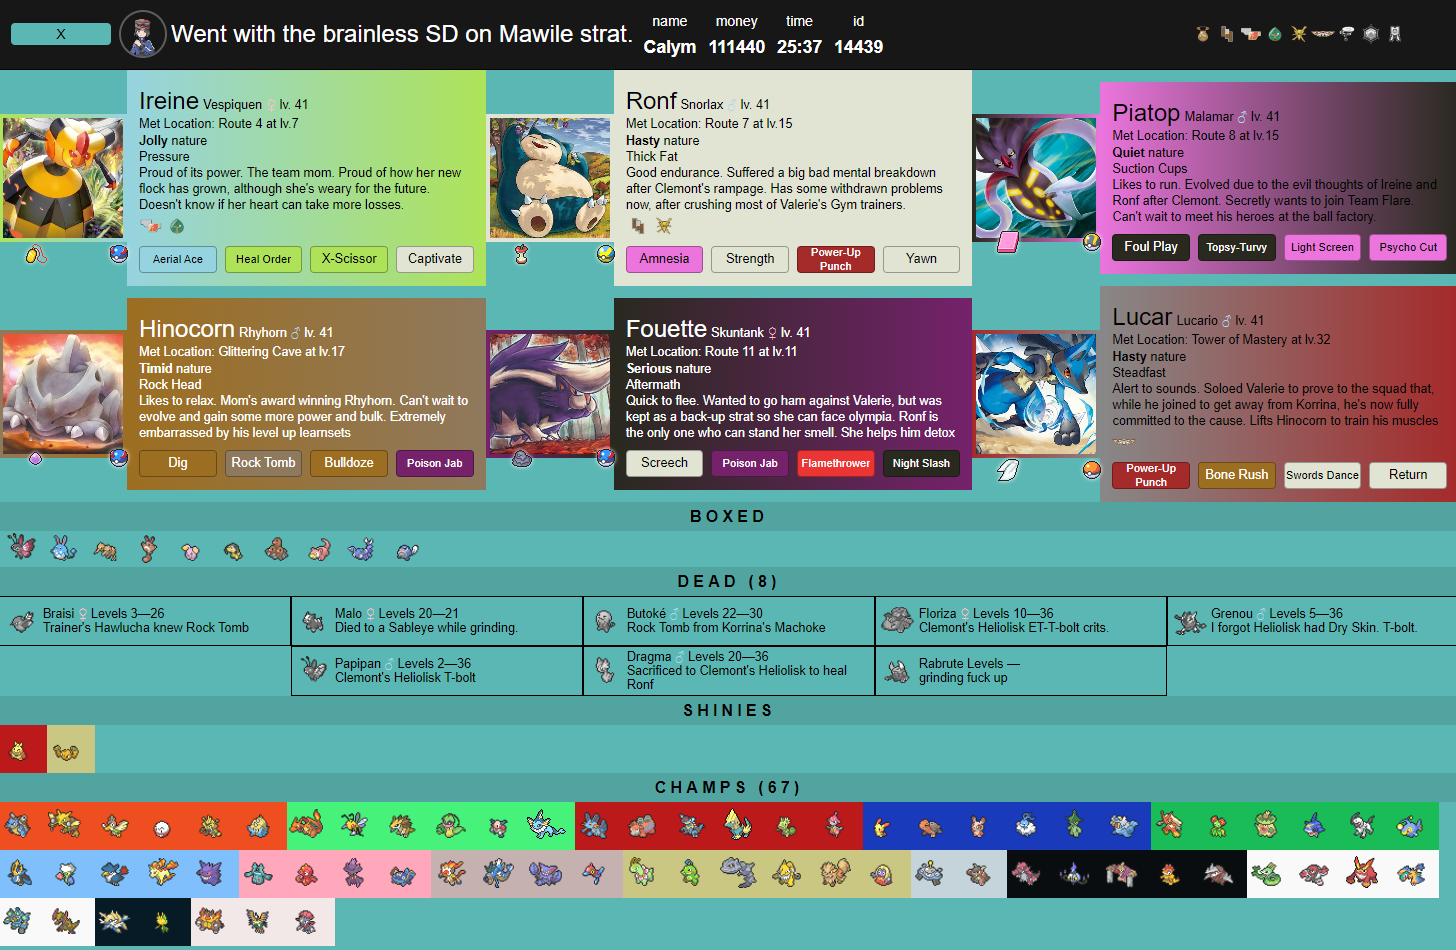Click Piatop's pink held item icon
1456x950 pixels.
[1008, 241]
